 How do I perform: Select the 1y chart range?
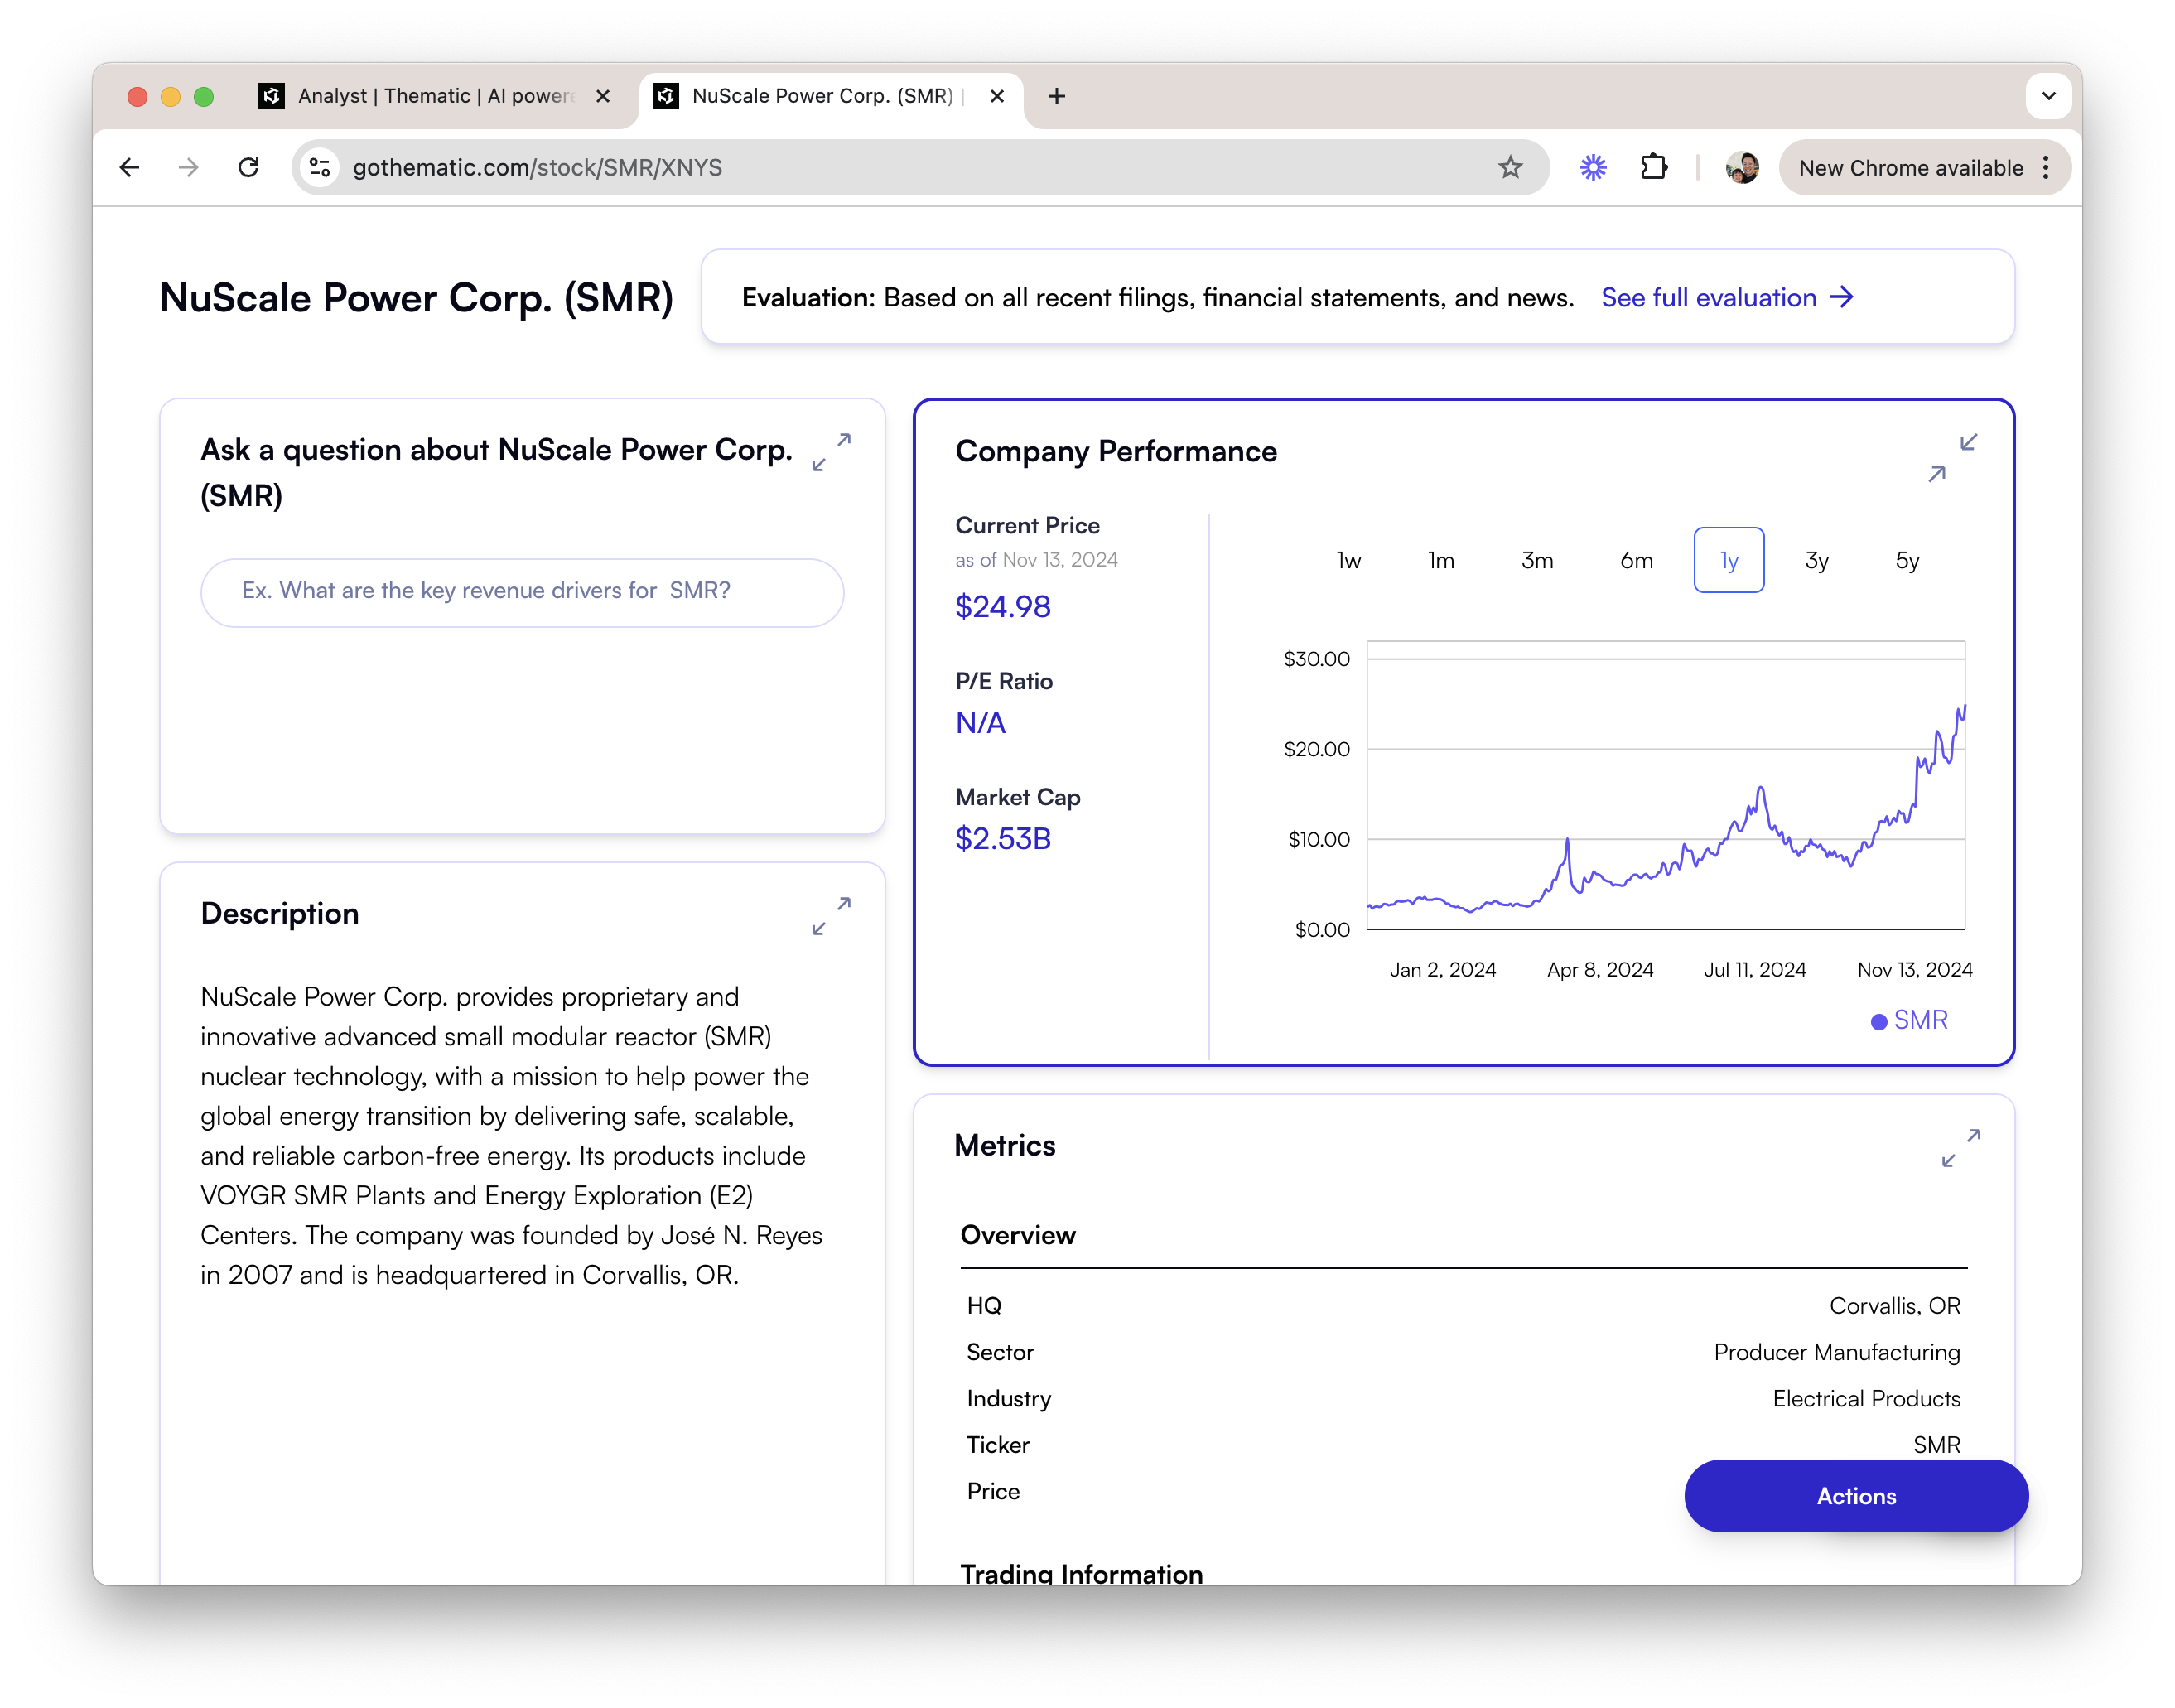[1728, 560]
